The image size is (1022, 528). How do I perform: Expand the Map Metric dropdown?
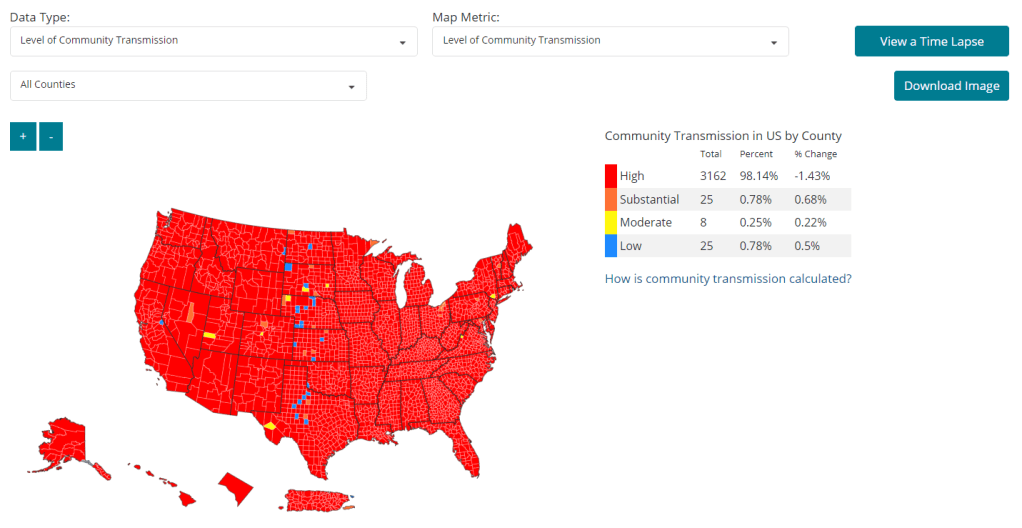click(610, 41)
